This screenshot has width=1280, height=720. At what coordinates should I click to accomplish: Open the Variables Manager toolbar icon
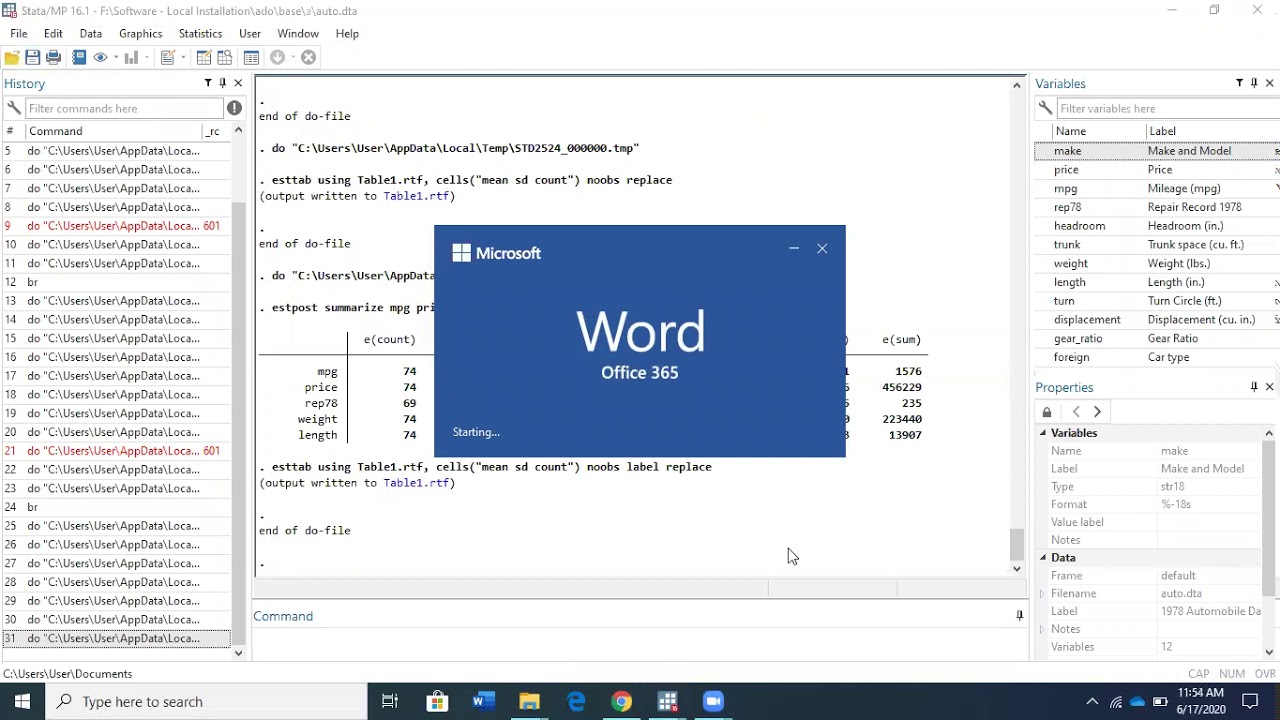(251, 58)
